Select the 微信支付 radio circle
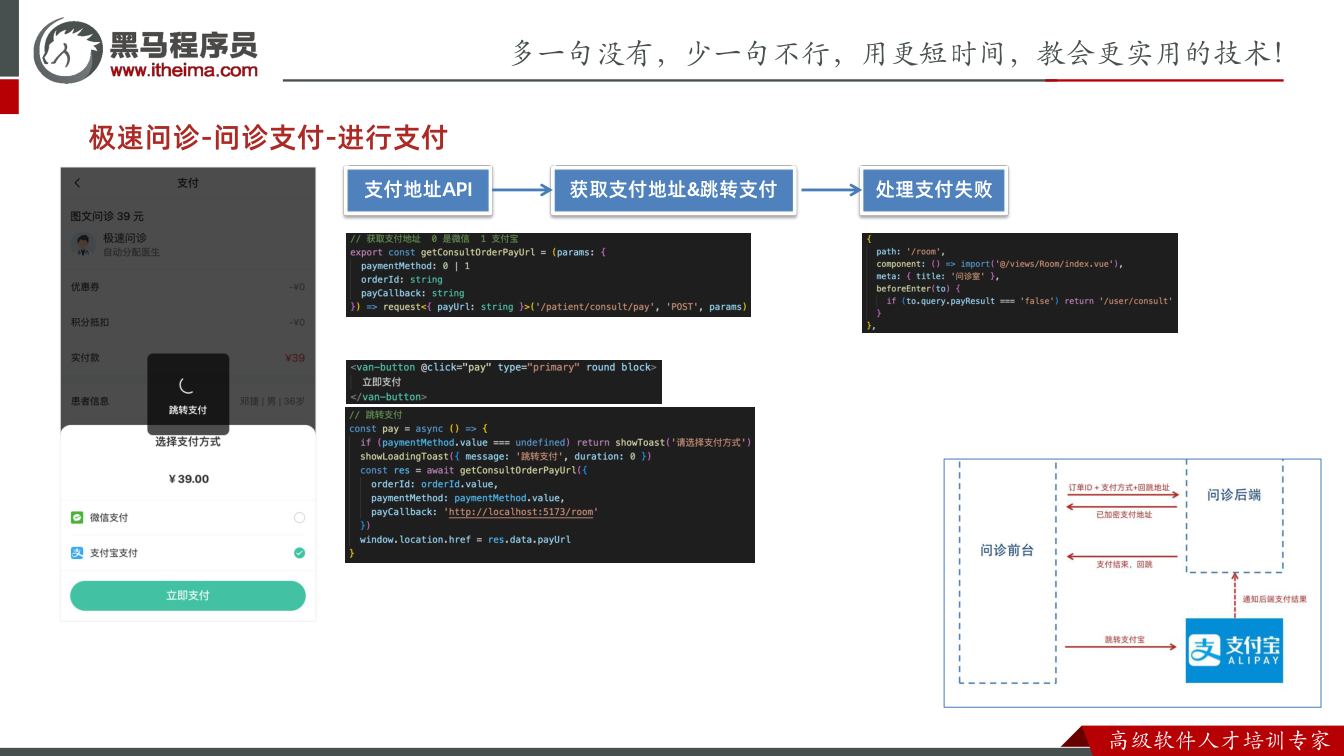The height and width of the screenshot is (756, 1344). pos(299,518)
